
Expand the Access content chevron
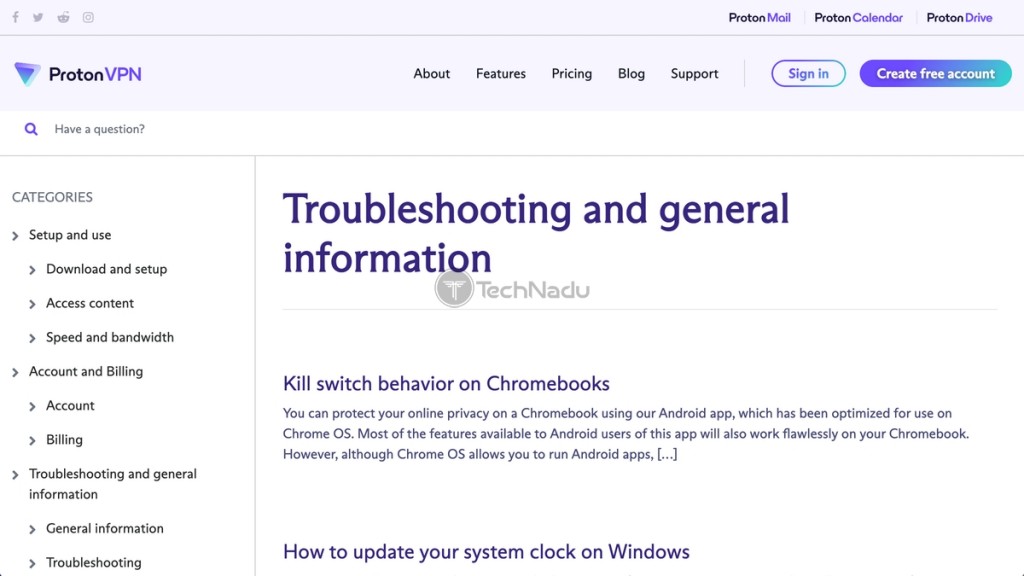32,304
